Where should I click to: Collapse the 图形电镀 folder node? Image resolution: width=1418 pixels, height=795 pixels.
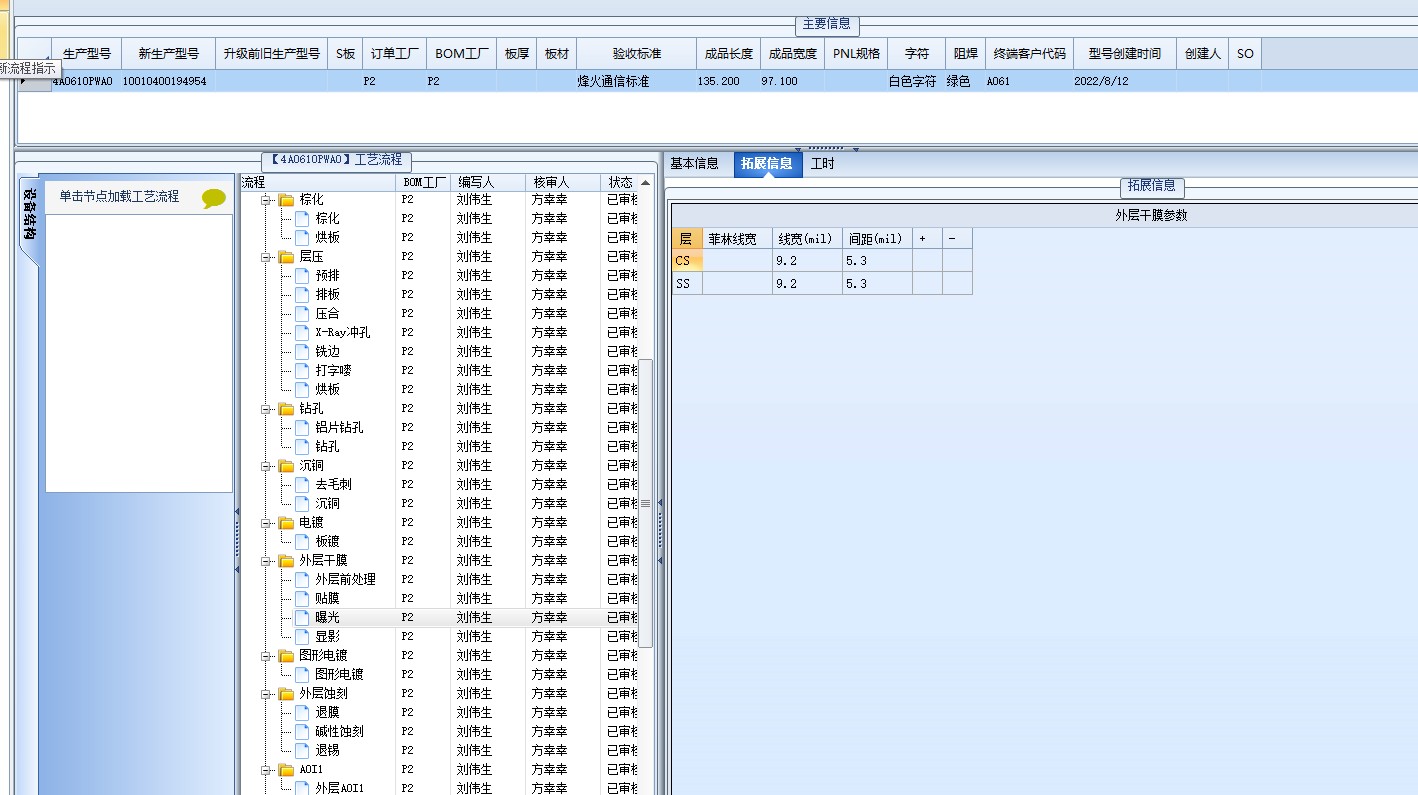pos(267,656)
